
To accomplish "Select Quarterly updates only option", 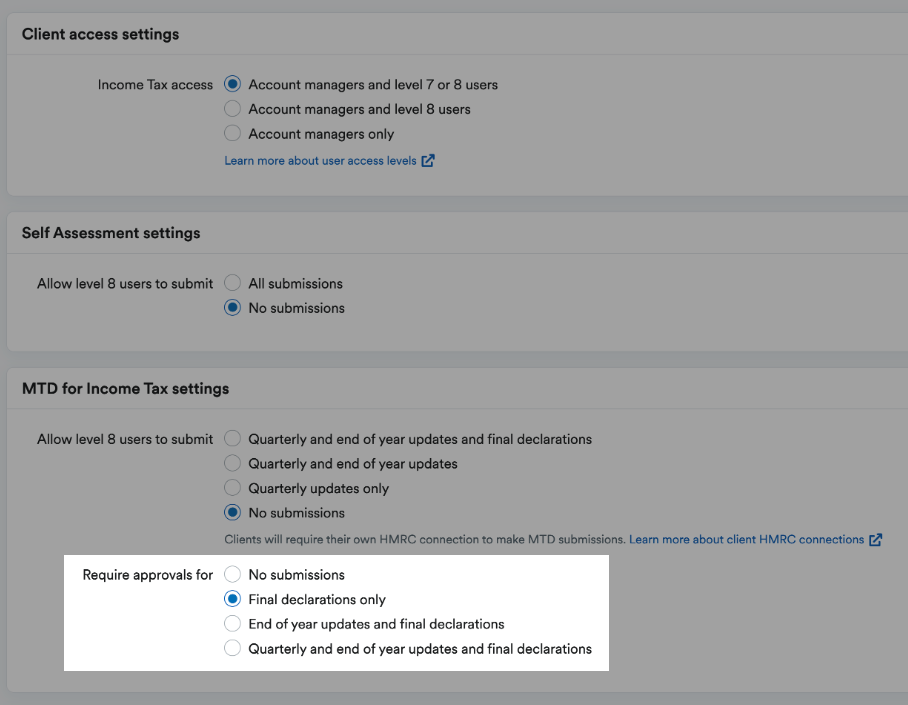I will click(232, 488).
